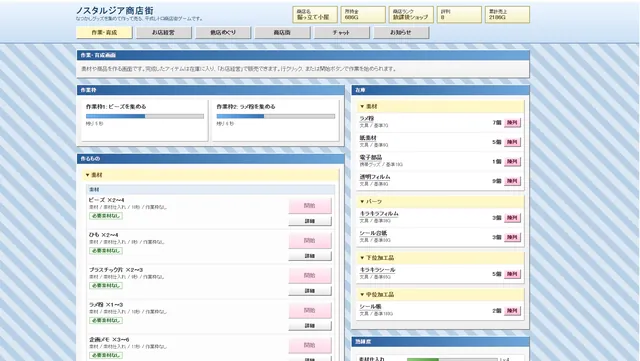Screen dimensions: 640x361
Task: Click the 必要素材なし tag under プラスチック片
Action: [106, 285]
